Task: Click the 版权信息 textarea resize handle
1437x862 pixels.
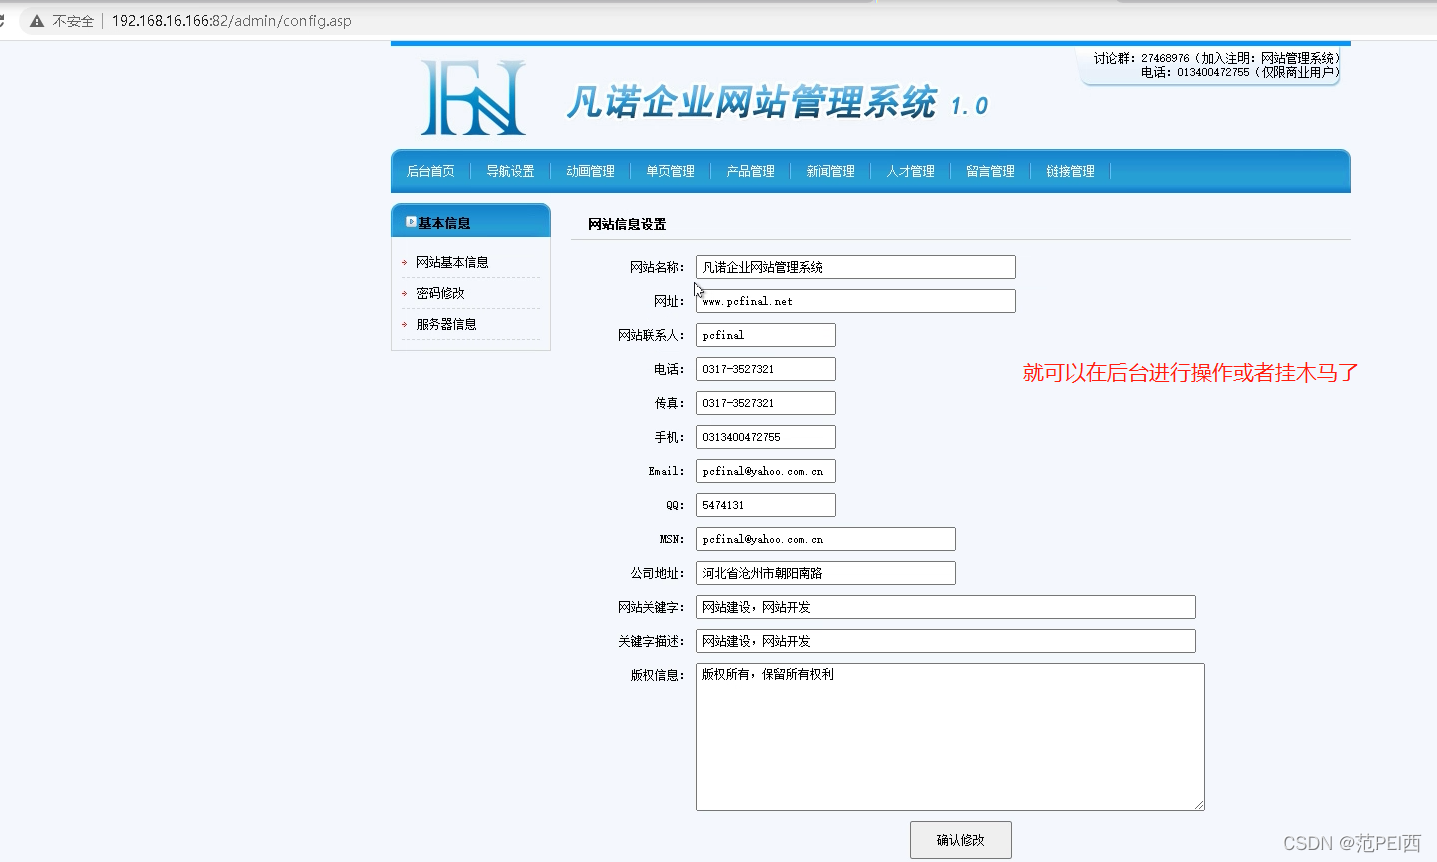Action: 1199,805
